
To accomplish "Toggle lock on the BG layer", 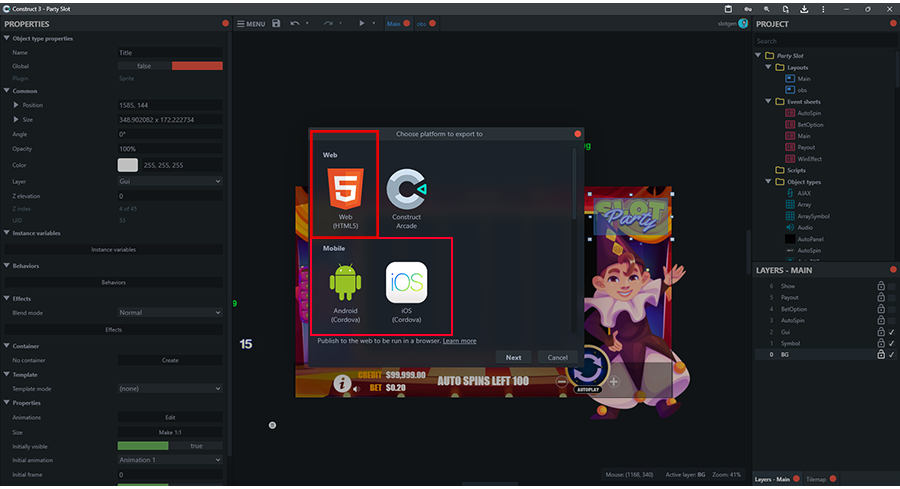I will 880,355.
